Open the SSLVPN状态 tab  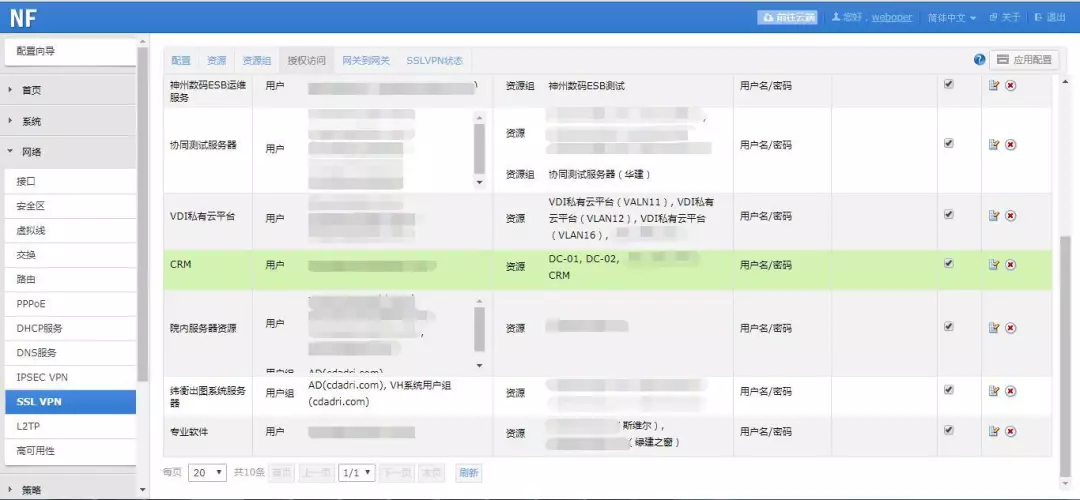434,60
